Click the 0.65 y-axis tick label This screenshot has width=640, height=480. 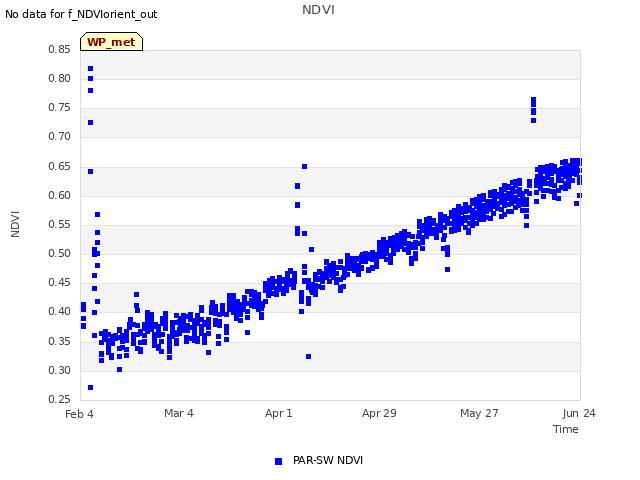[60, 166]
